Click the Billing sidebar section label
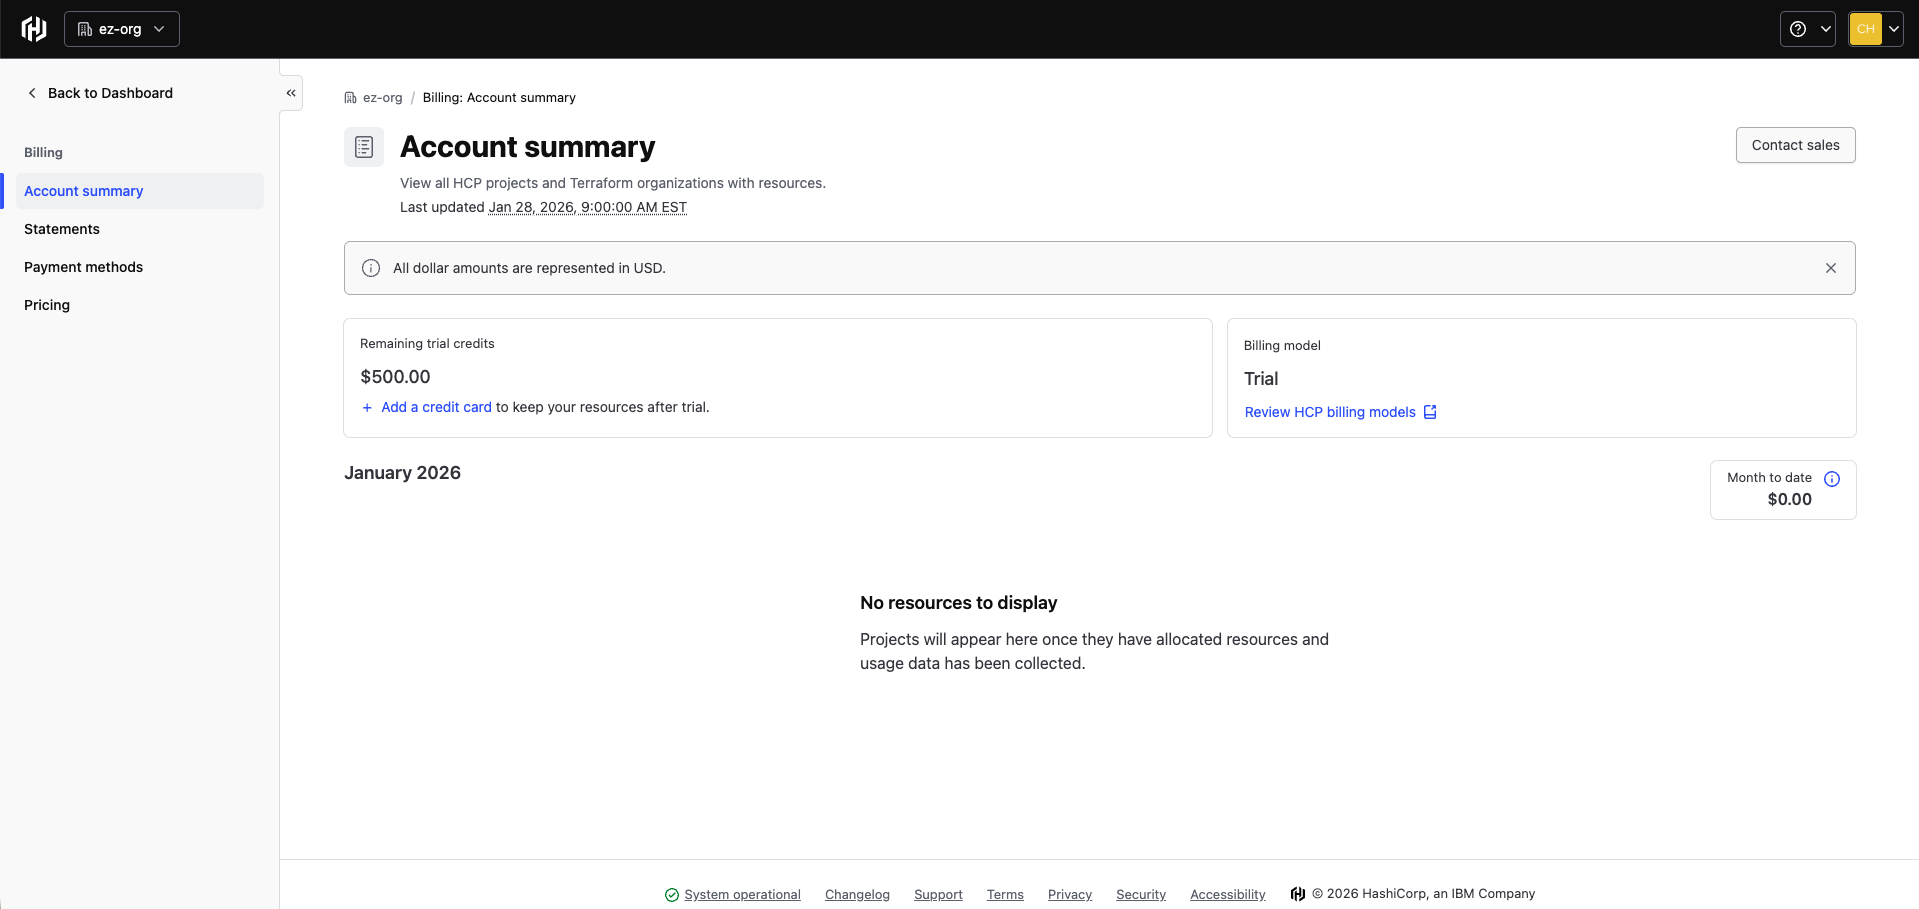Viewport: 1919px width, 909px height. point(43,153)
